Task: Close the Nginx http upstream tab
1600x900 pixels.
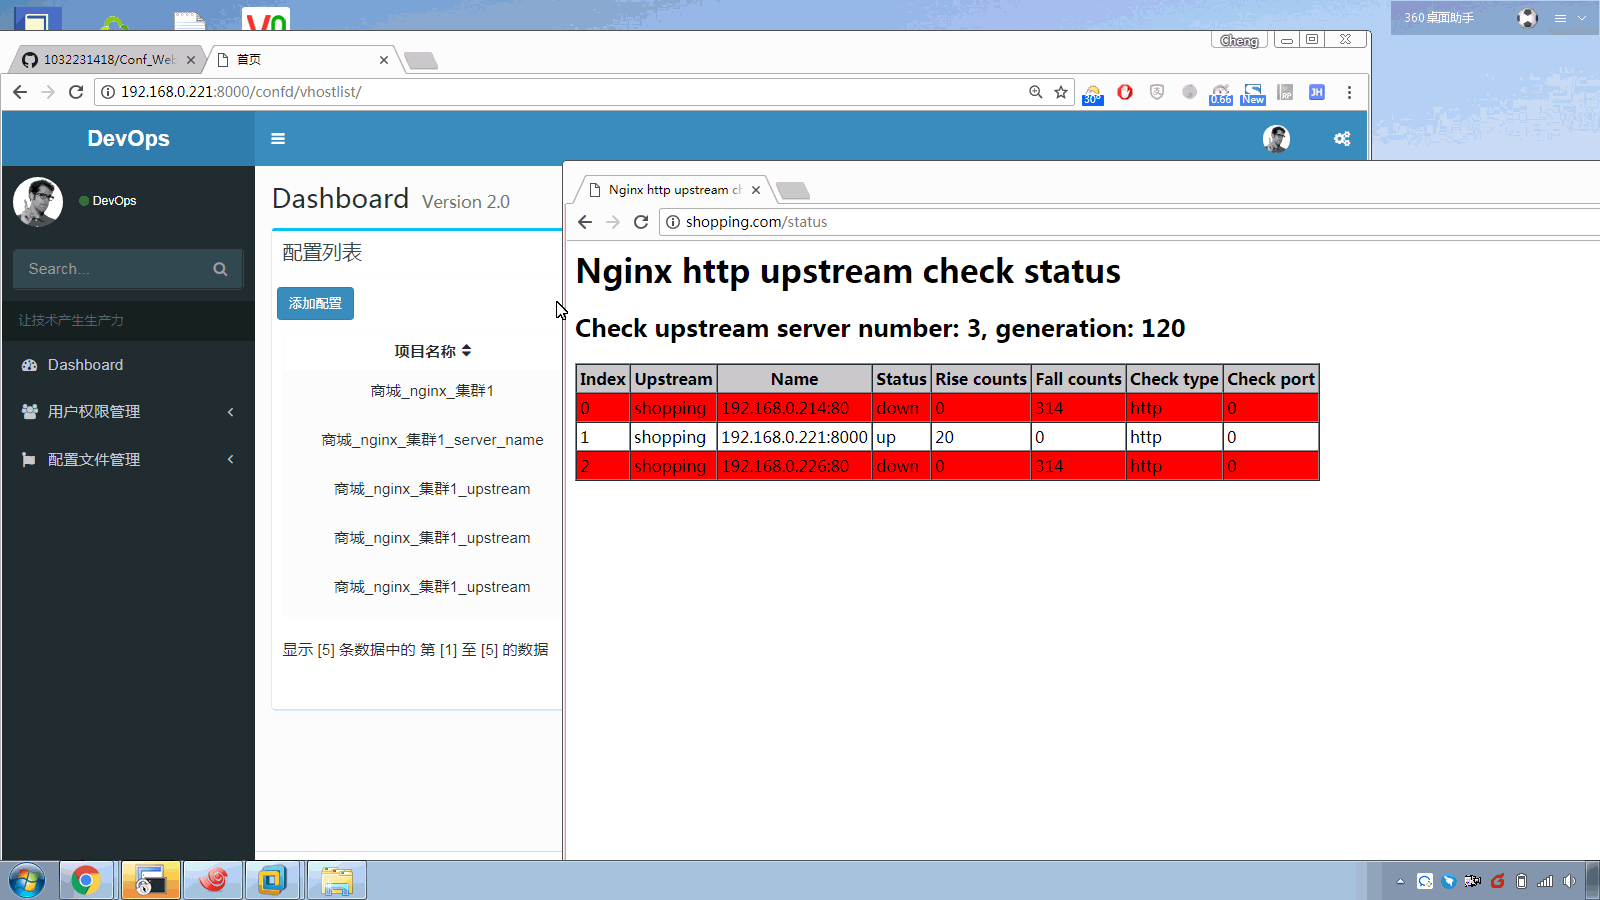Action: click(756, 190)
